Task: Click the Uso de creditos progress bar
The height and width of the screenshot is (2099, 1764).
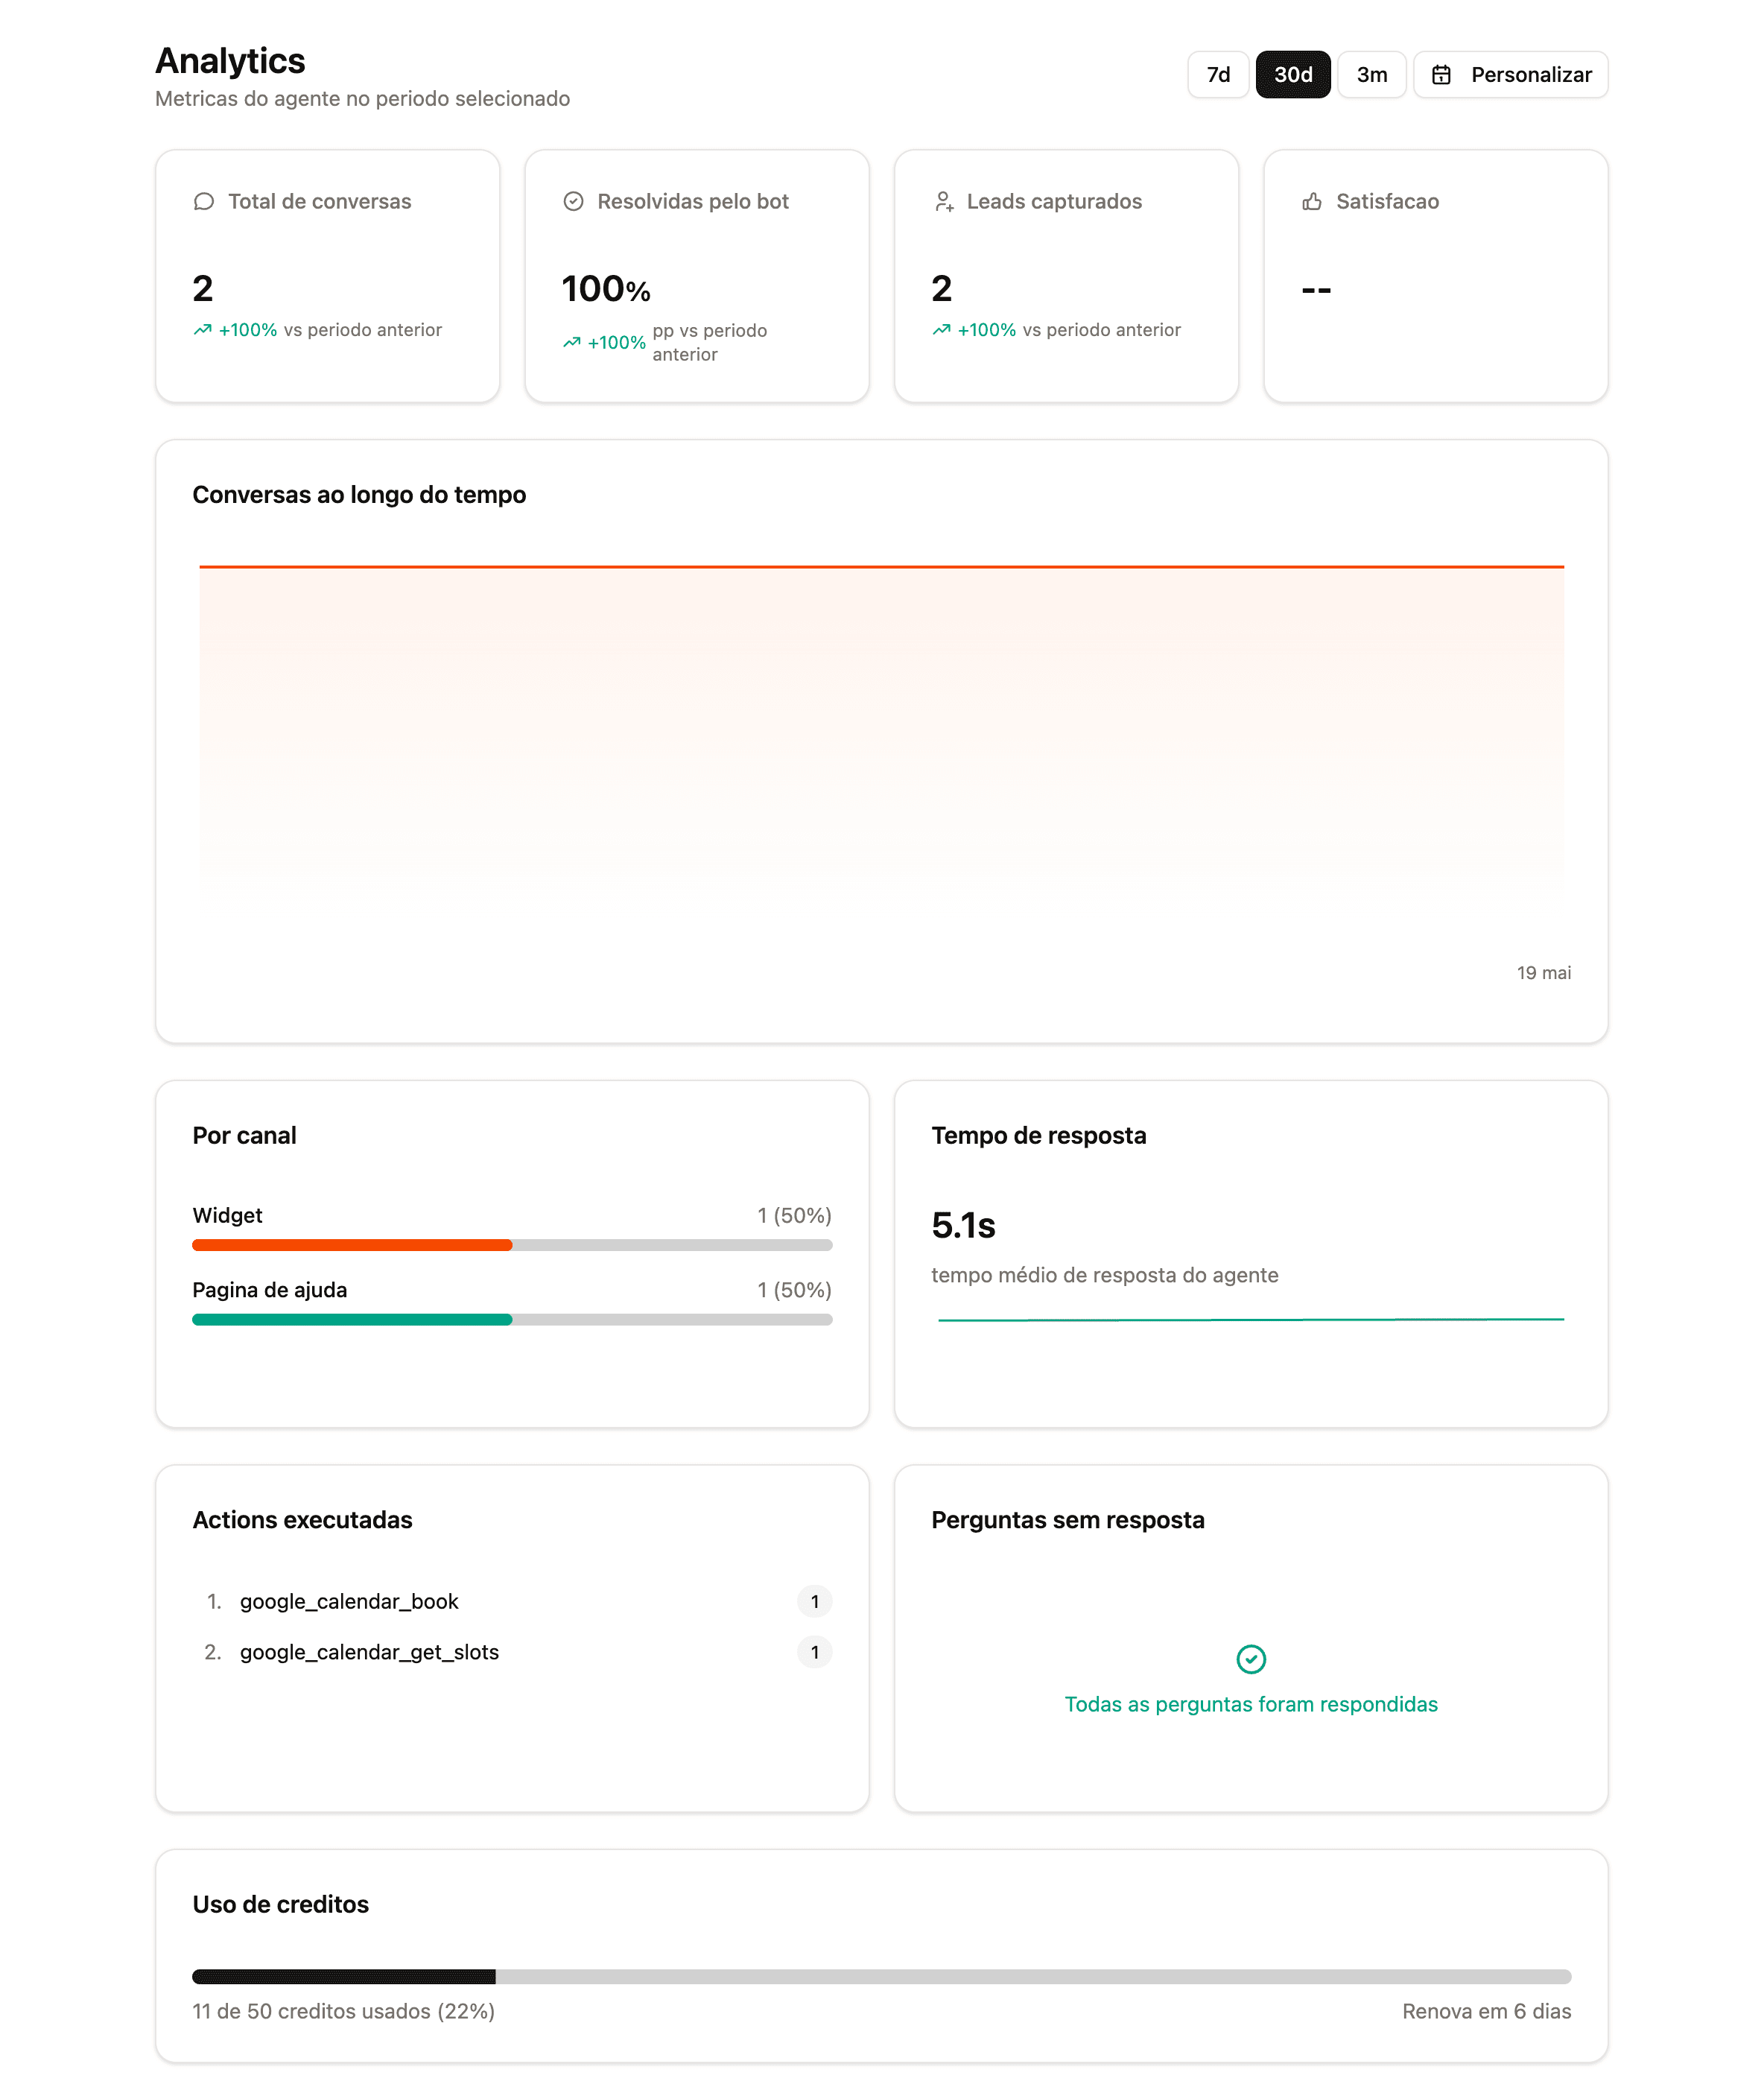Action: 881,1977
